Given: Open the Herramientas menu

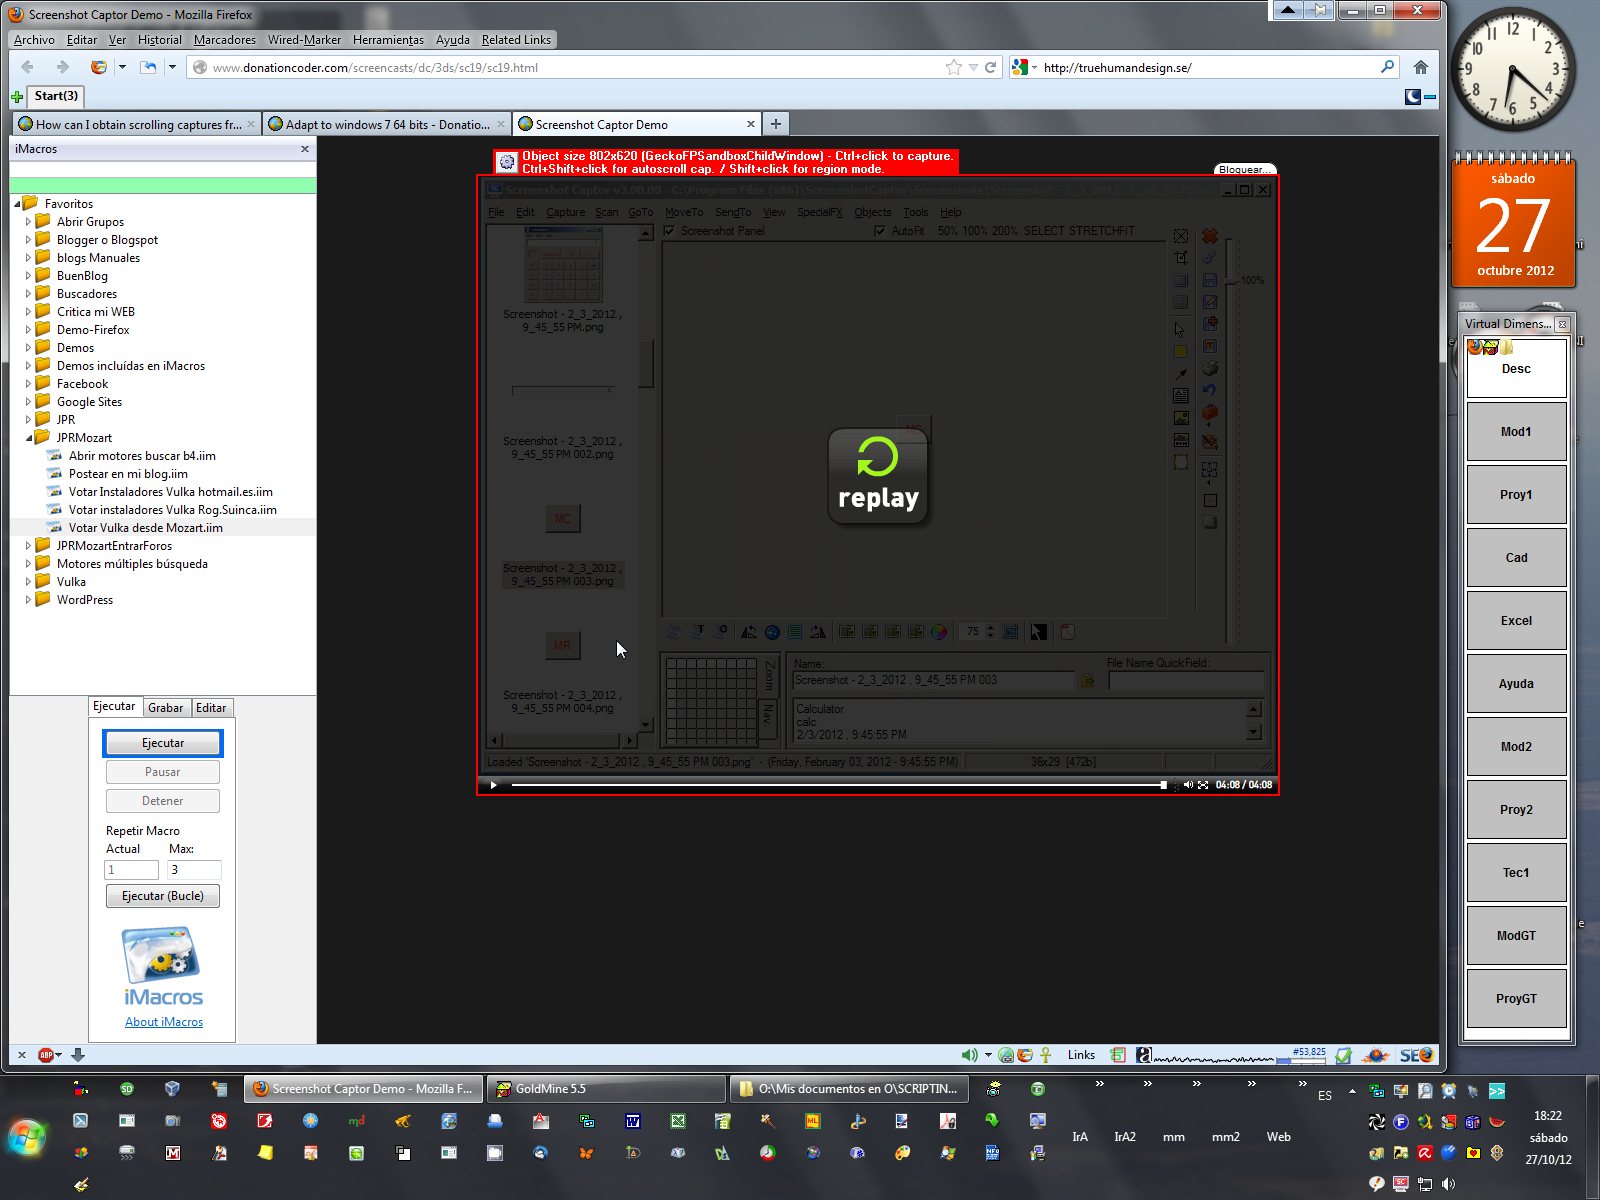Looking at the screenshot, I should click(388, 40).
